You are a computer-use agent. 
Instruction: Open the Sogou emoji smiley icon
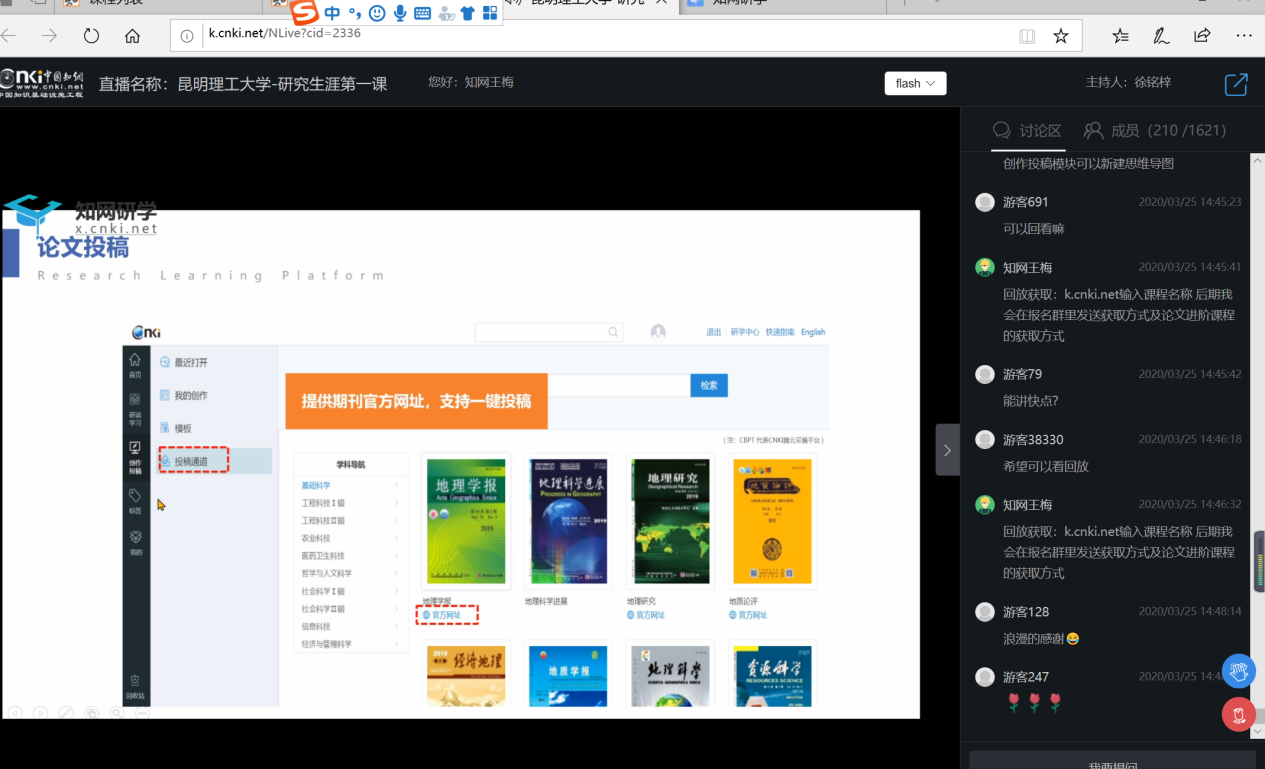(377, 13)
